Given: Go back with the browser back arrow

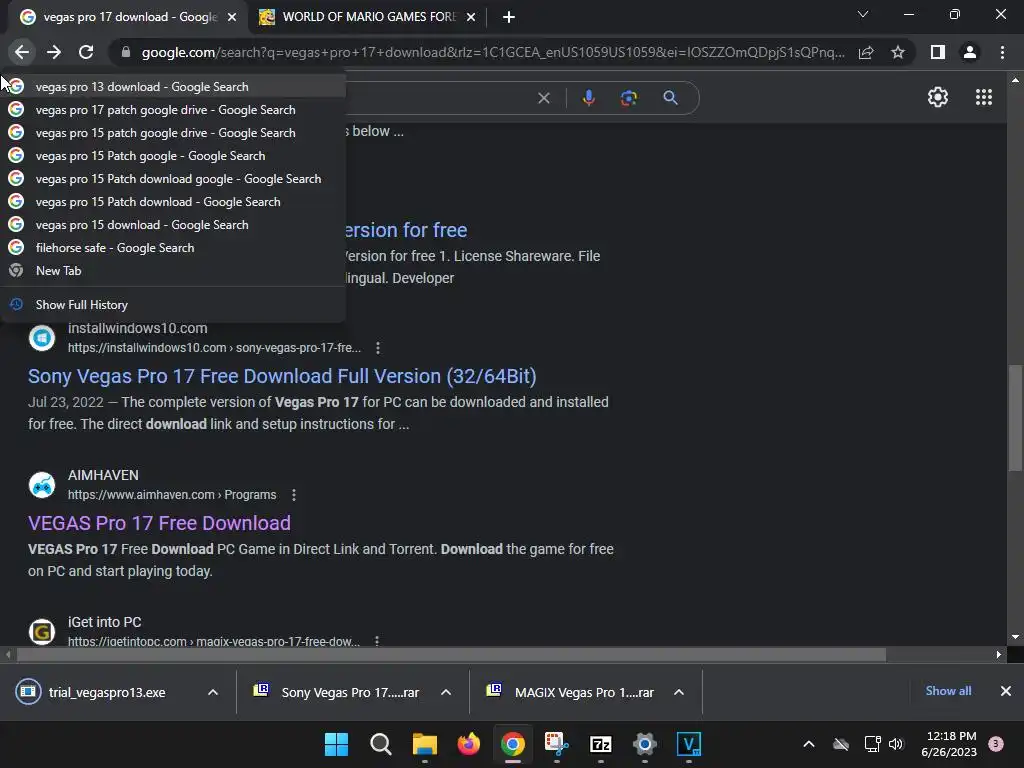Looking at the screenshot, I should [x=22, y=52].
